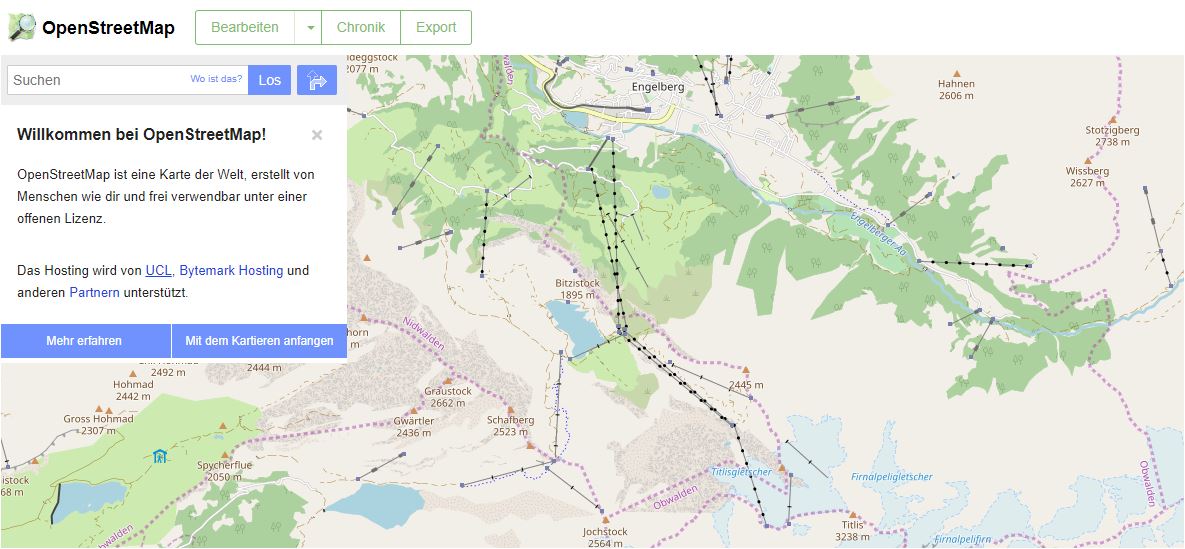Click the Los search button

coord(270,79)
